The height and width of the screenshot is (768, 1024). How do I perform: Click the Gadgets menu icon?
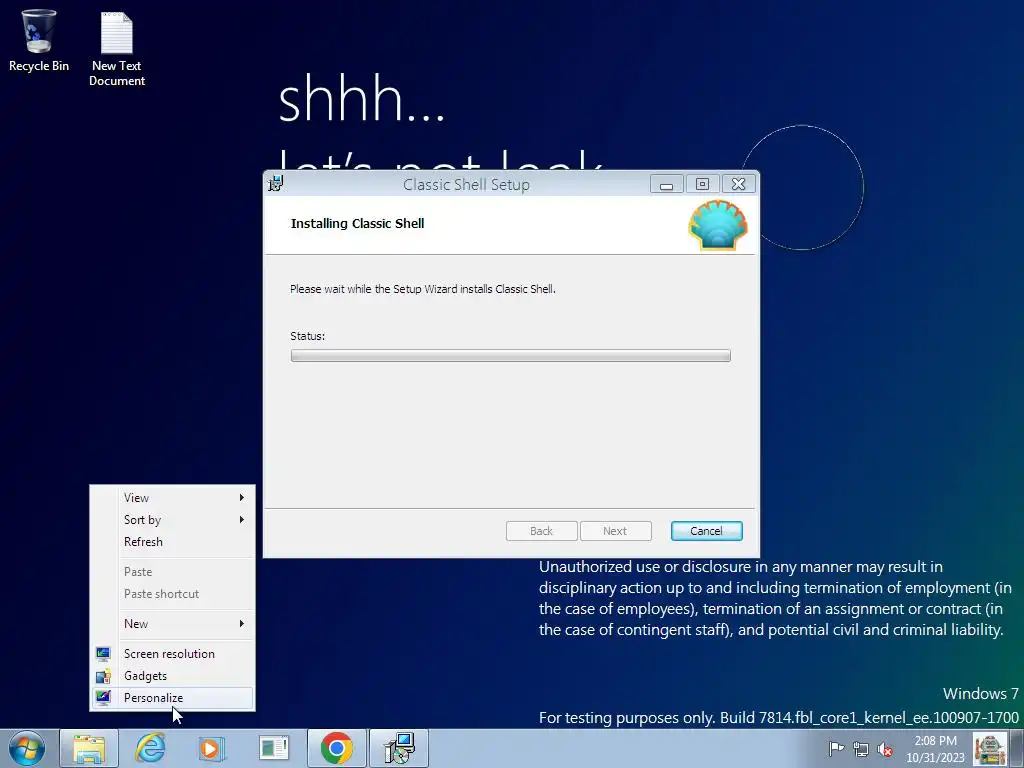[x=103, y=676]
